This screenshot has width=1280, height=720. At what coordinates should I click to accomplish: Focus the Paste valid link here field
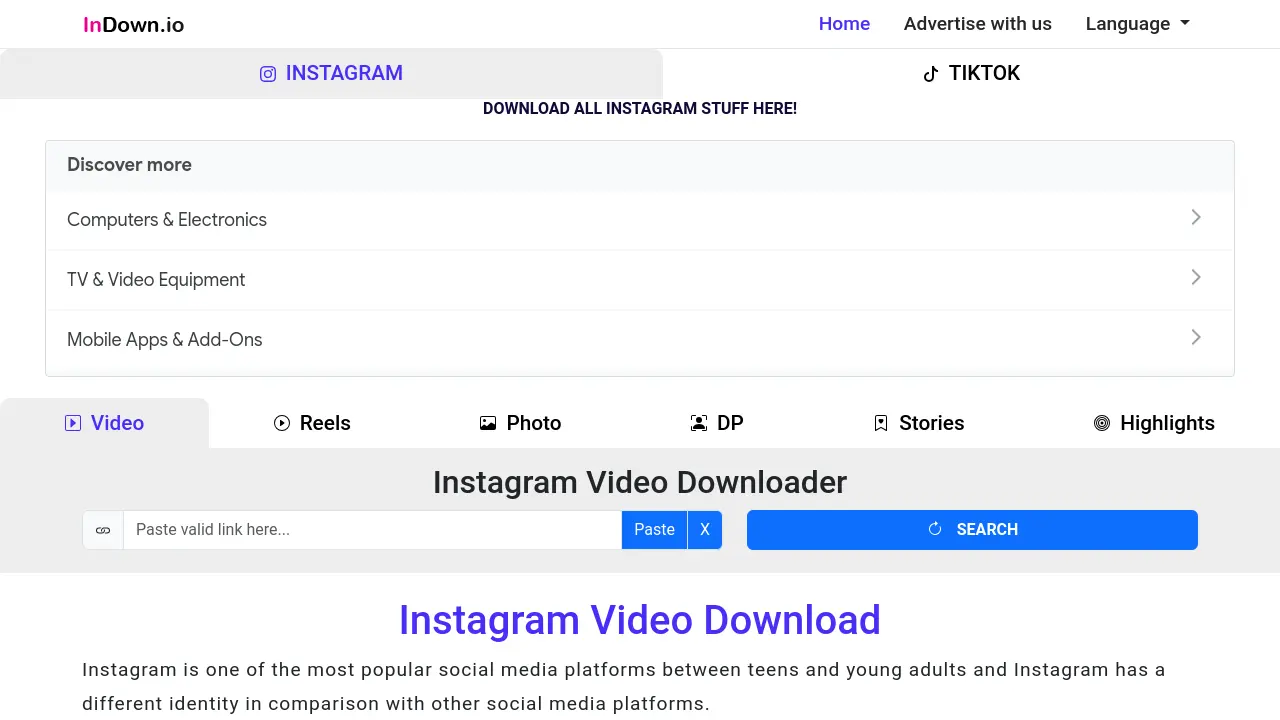click(372, 530)
